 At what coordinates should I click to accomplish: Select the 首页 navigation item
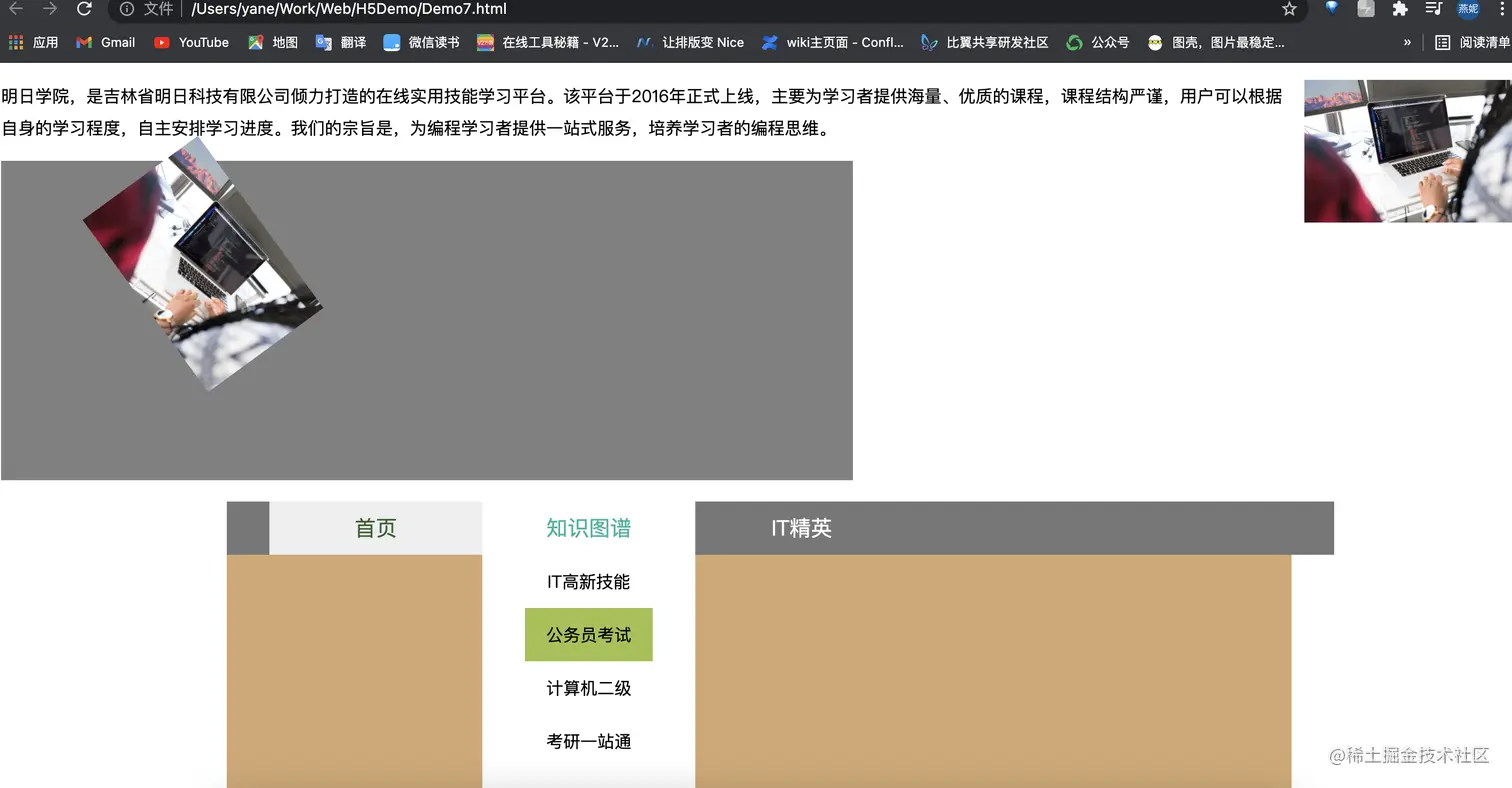tap(375, 528)
